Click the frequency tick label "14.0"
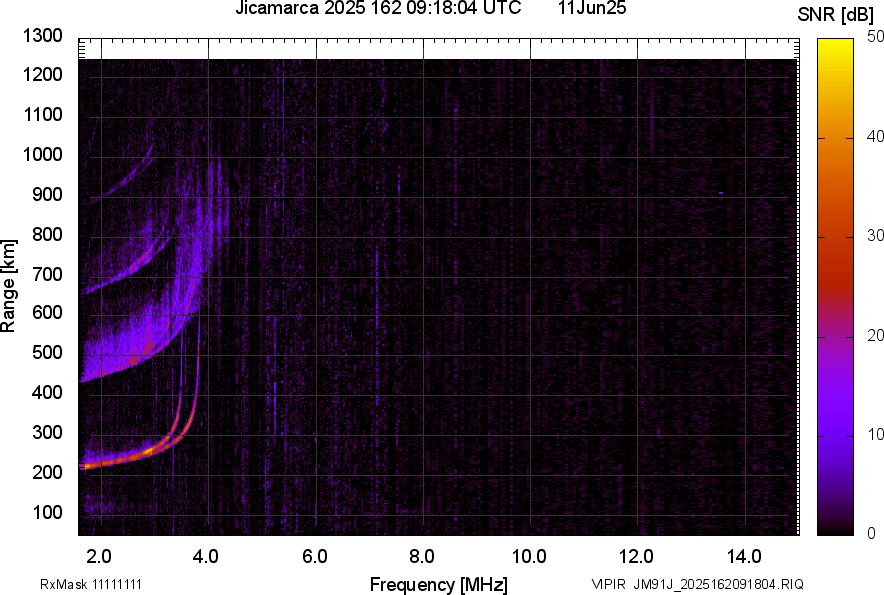 pyautogui.click(x=744, y=557)
